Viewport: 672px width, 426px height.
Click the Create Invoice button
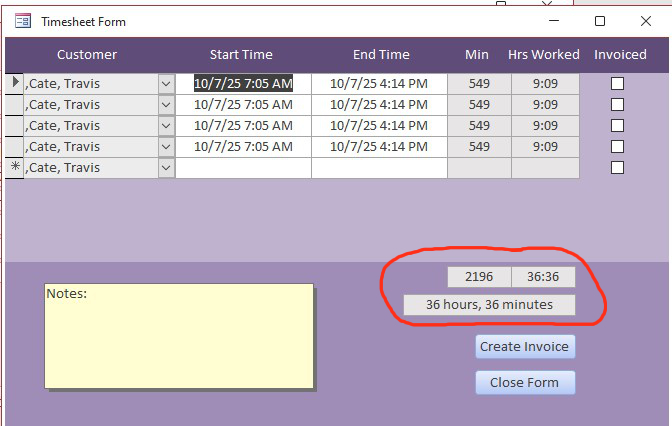point(525,346)
